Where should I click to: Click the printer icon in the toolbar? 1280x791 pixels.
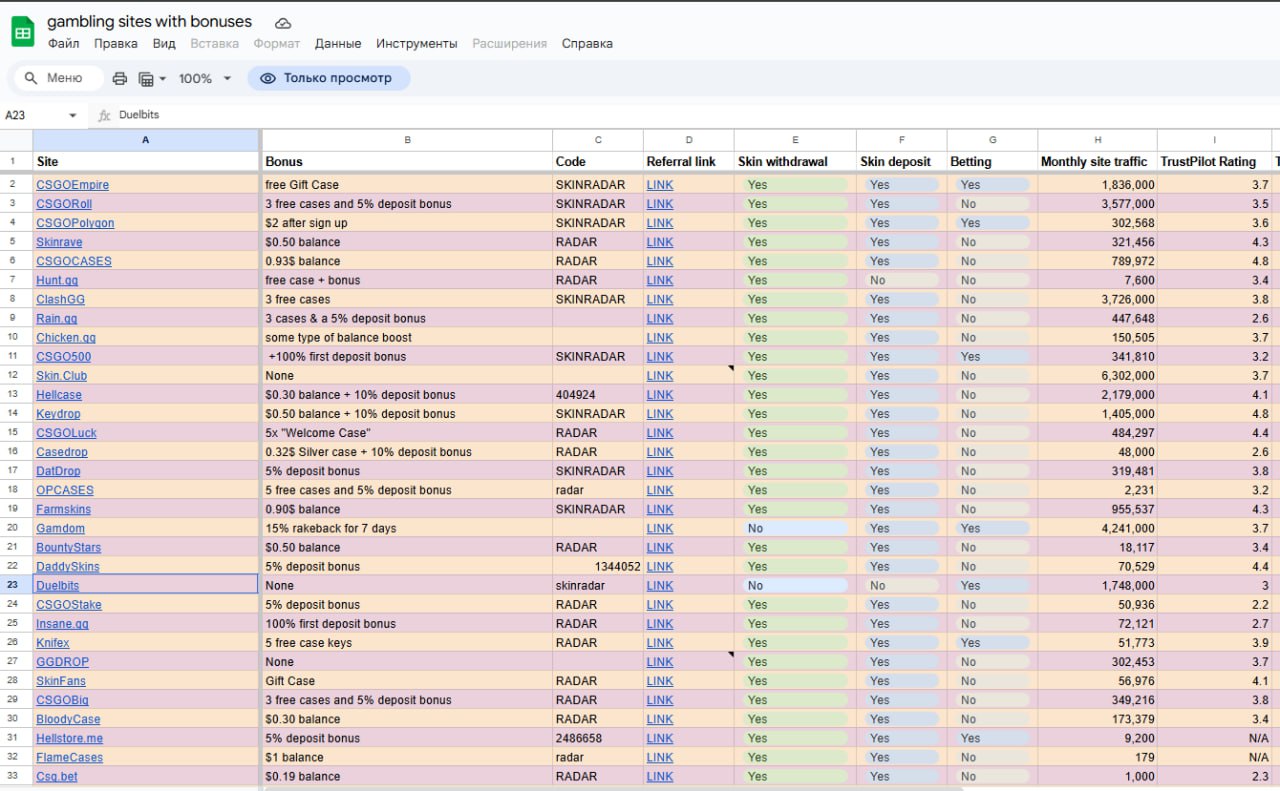coord(120,78)
